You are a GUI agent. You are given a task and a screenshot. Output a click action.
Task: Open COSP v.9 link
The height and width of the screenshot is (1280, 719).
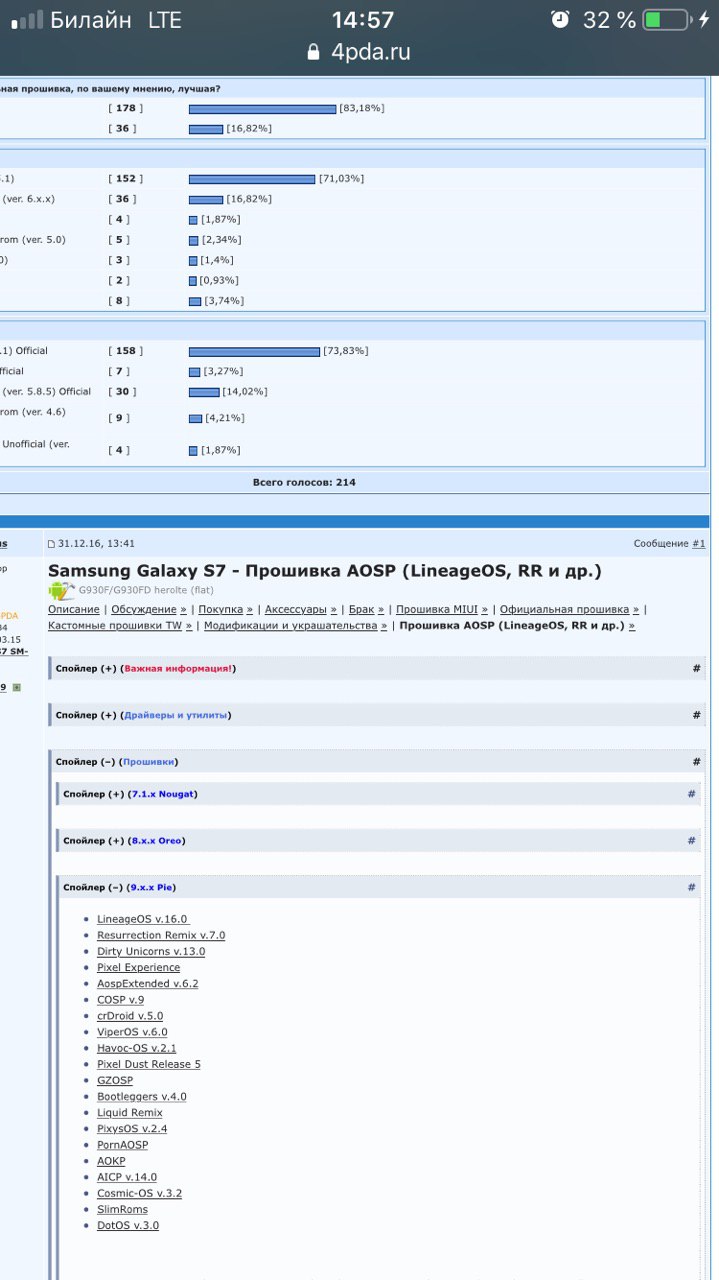click(120, 999)
